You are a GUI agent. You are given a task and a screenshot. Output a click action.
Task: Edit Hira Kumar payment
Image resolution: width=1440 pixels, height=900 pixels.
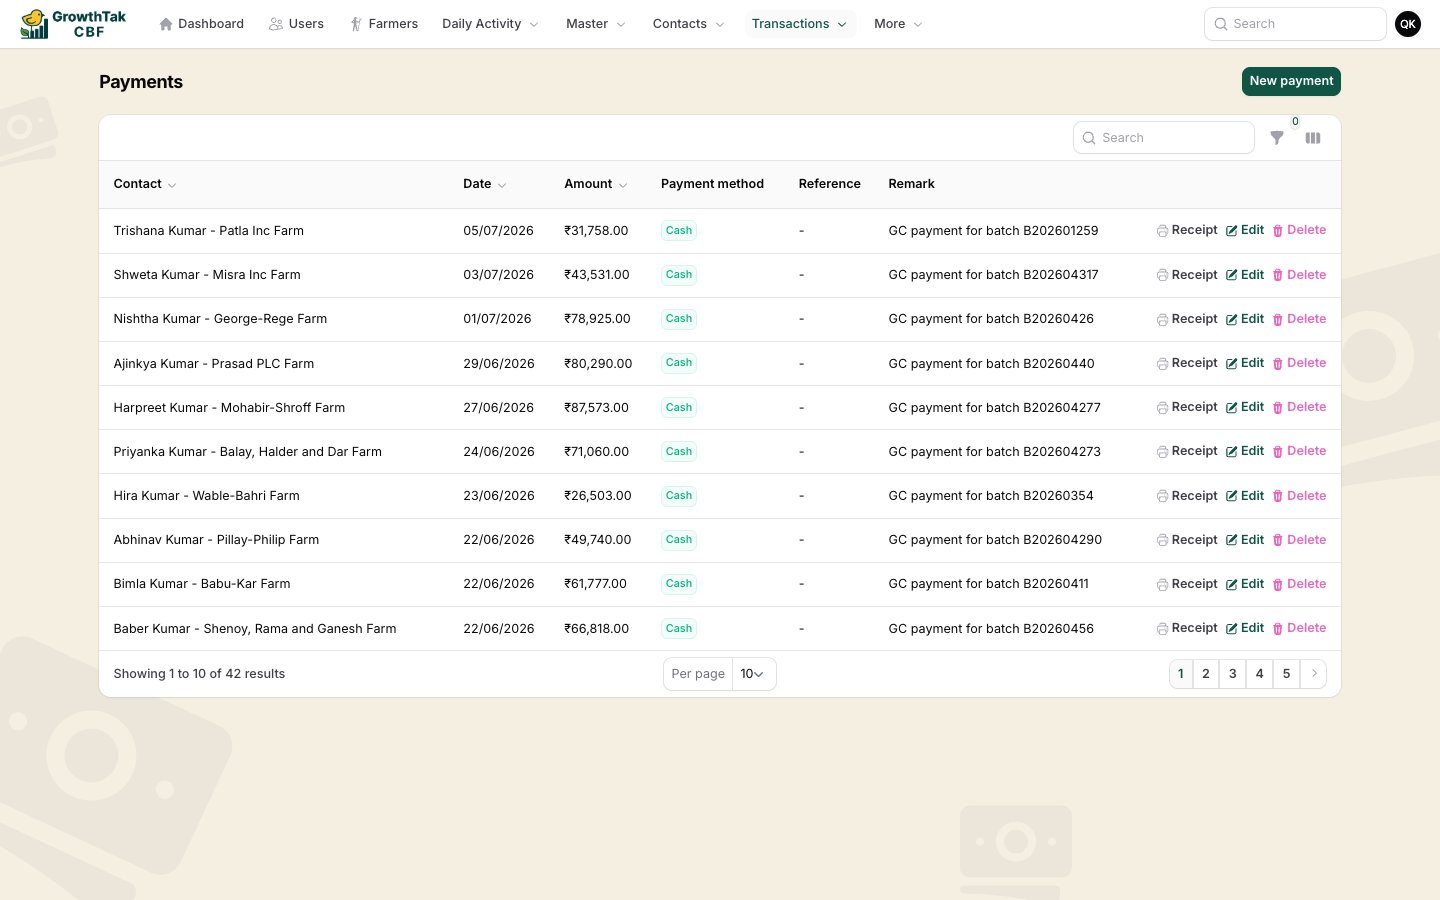[x=1245, y=496]
